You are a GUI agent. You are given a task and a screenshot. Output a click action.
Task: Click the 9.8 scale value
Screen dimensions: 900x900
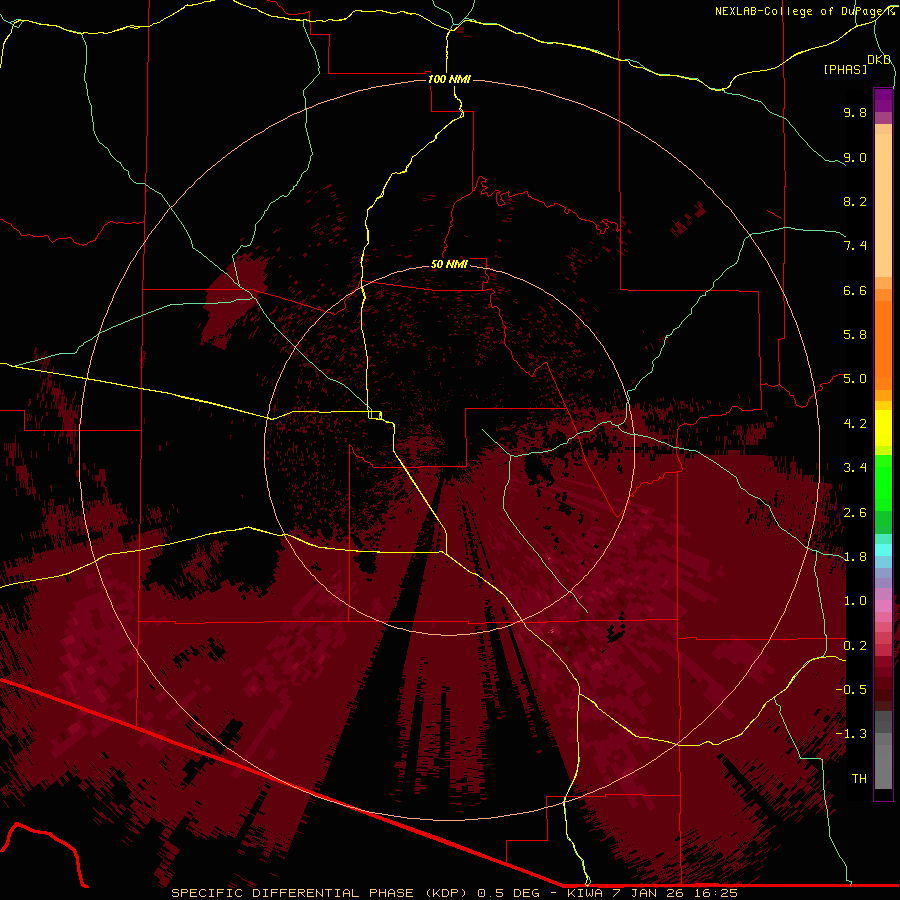[x=855, y=112]
